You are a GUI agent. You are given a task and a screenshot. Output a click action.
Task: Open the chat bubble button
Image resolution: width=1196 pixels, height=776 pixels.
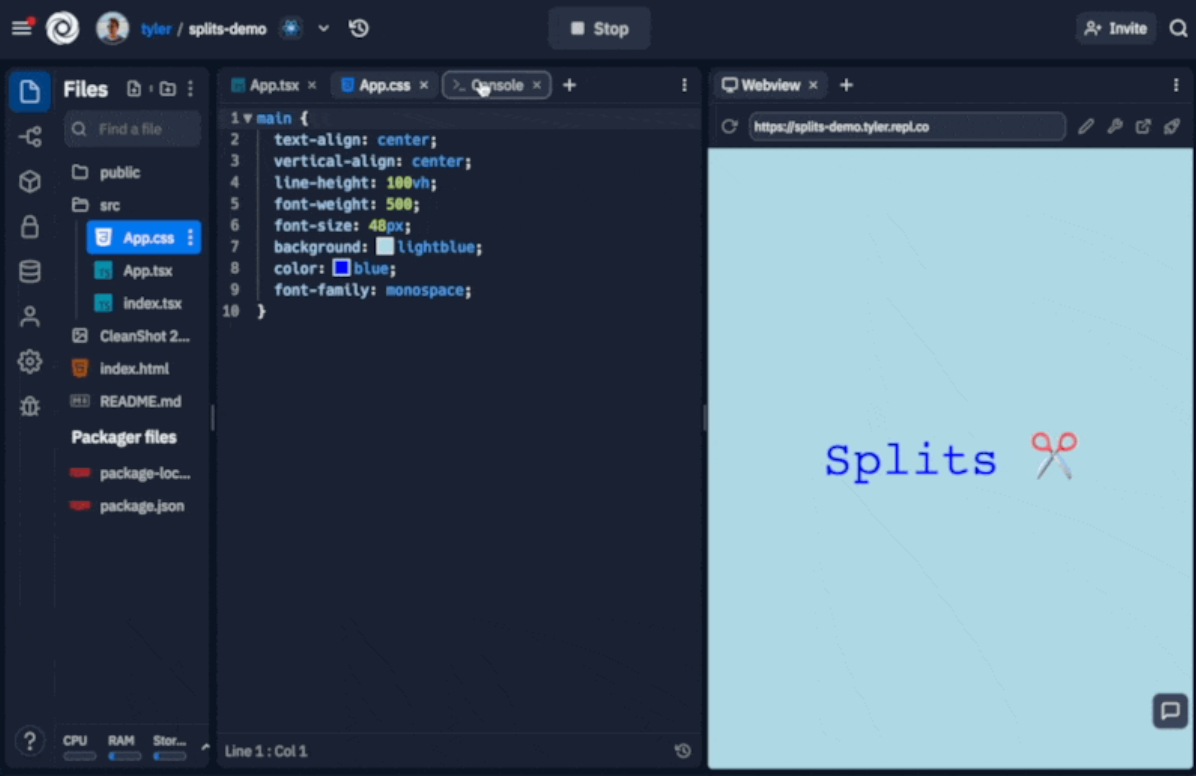click(1169, 711)
